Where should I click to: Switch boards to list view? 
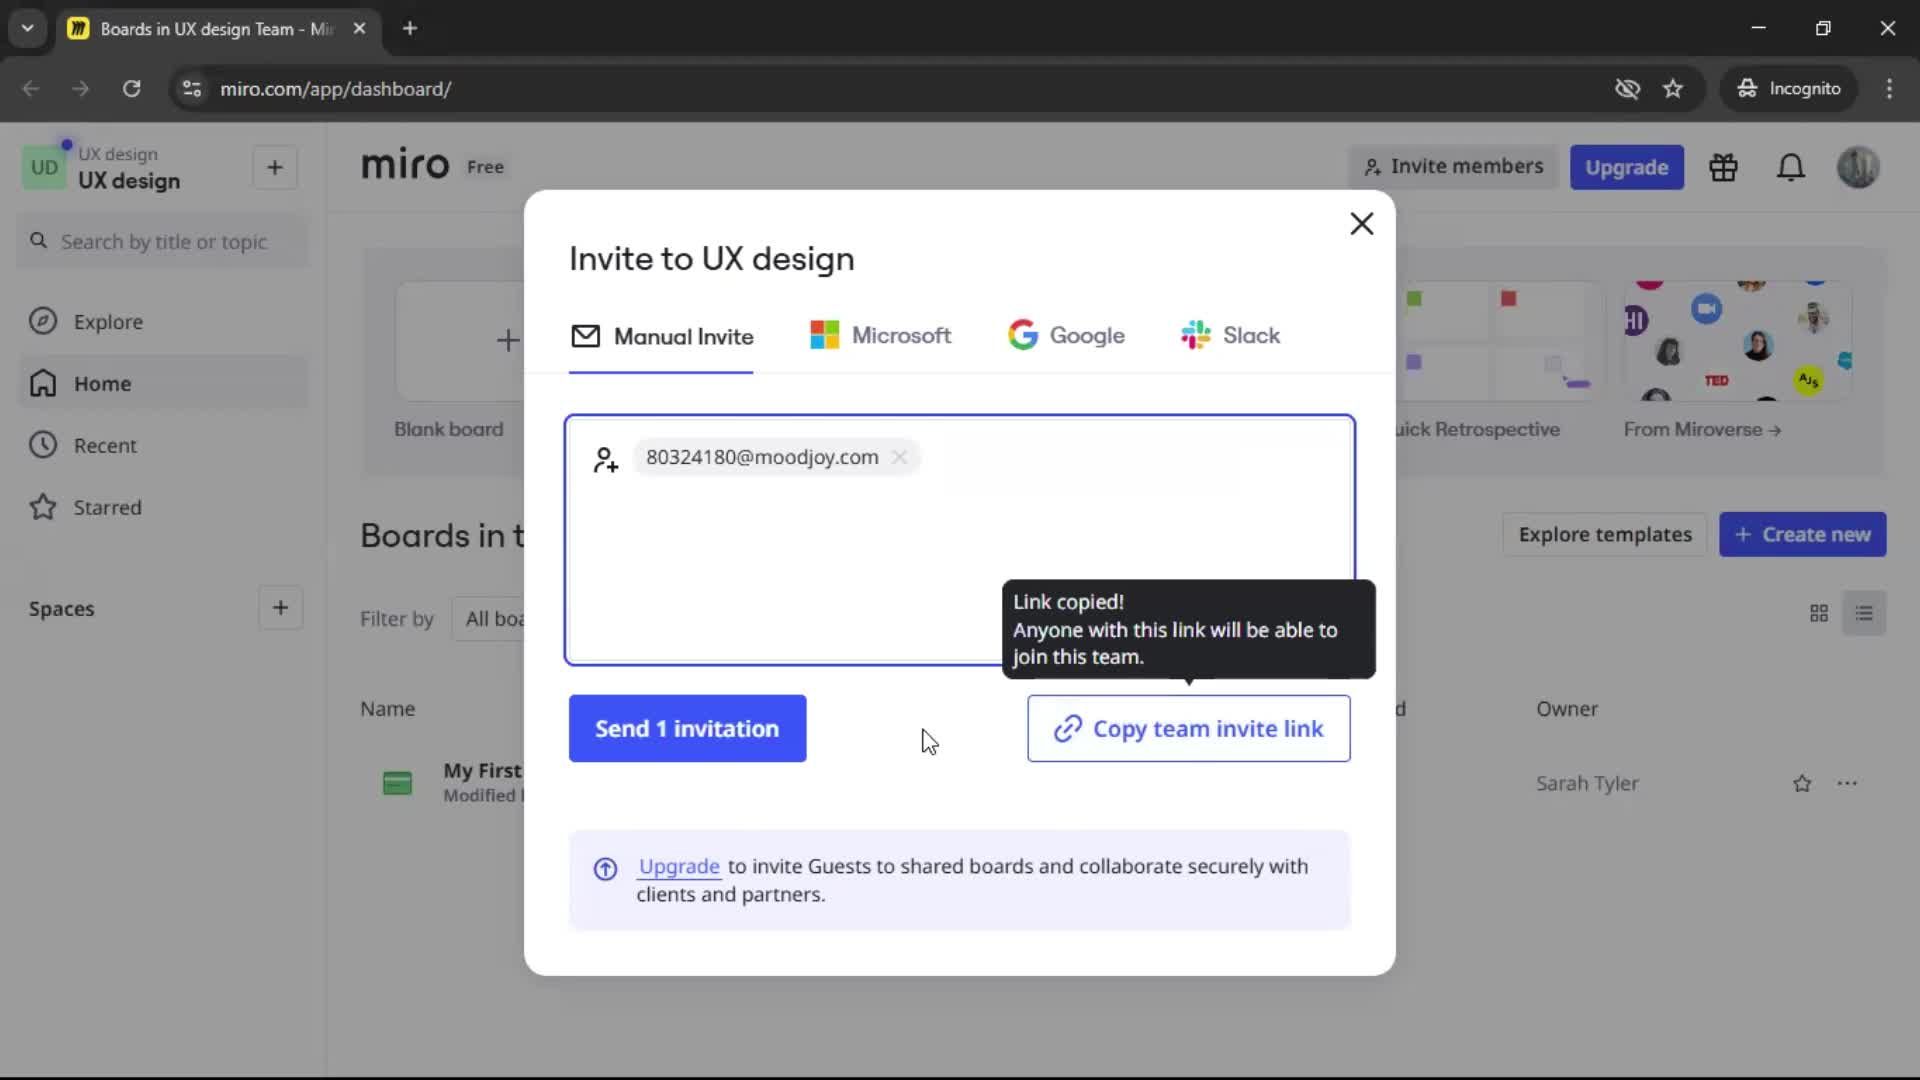pos(1863,614)
